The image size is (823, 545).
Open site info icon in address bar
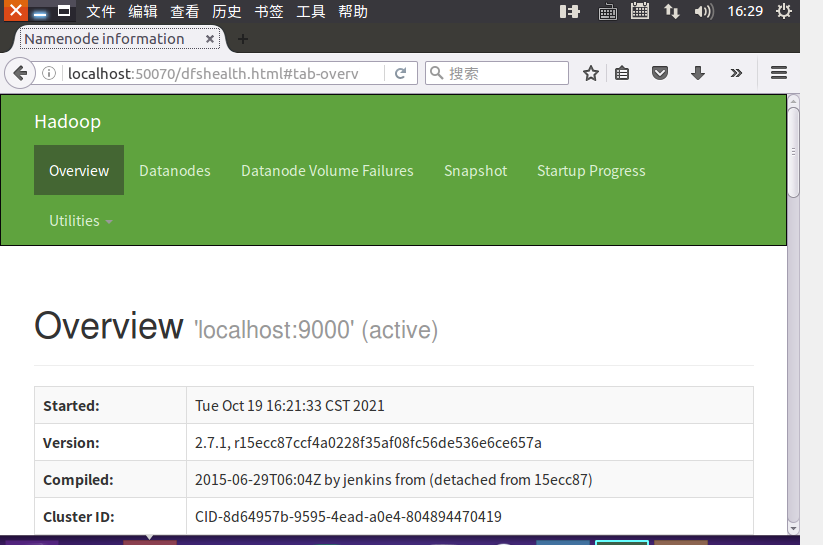pyautogui.click(x=49, y=73)
